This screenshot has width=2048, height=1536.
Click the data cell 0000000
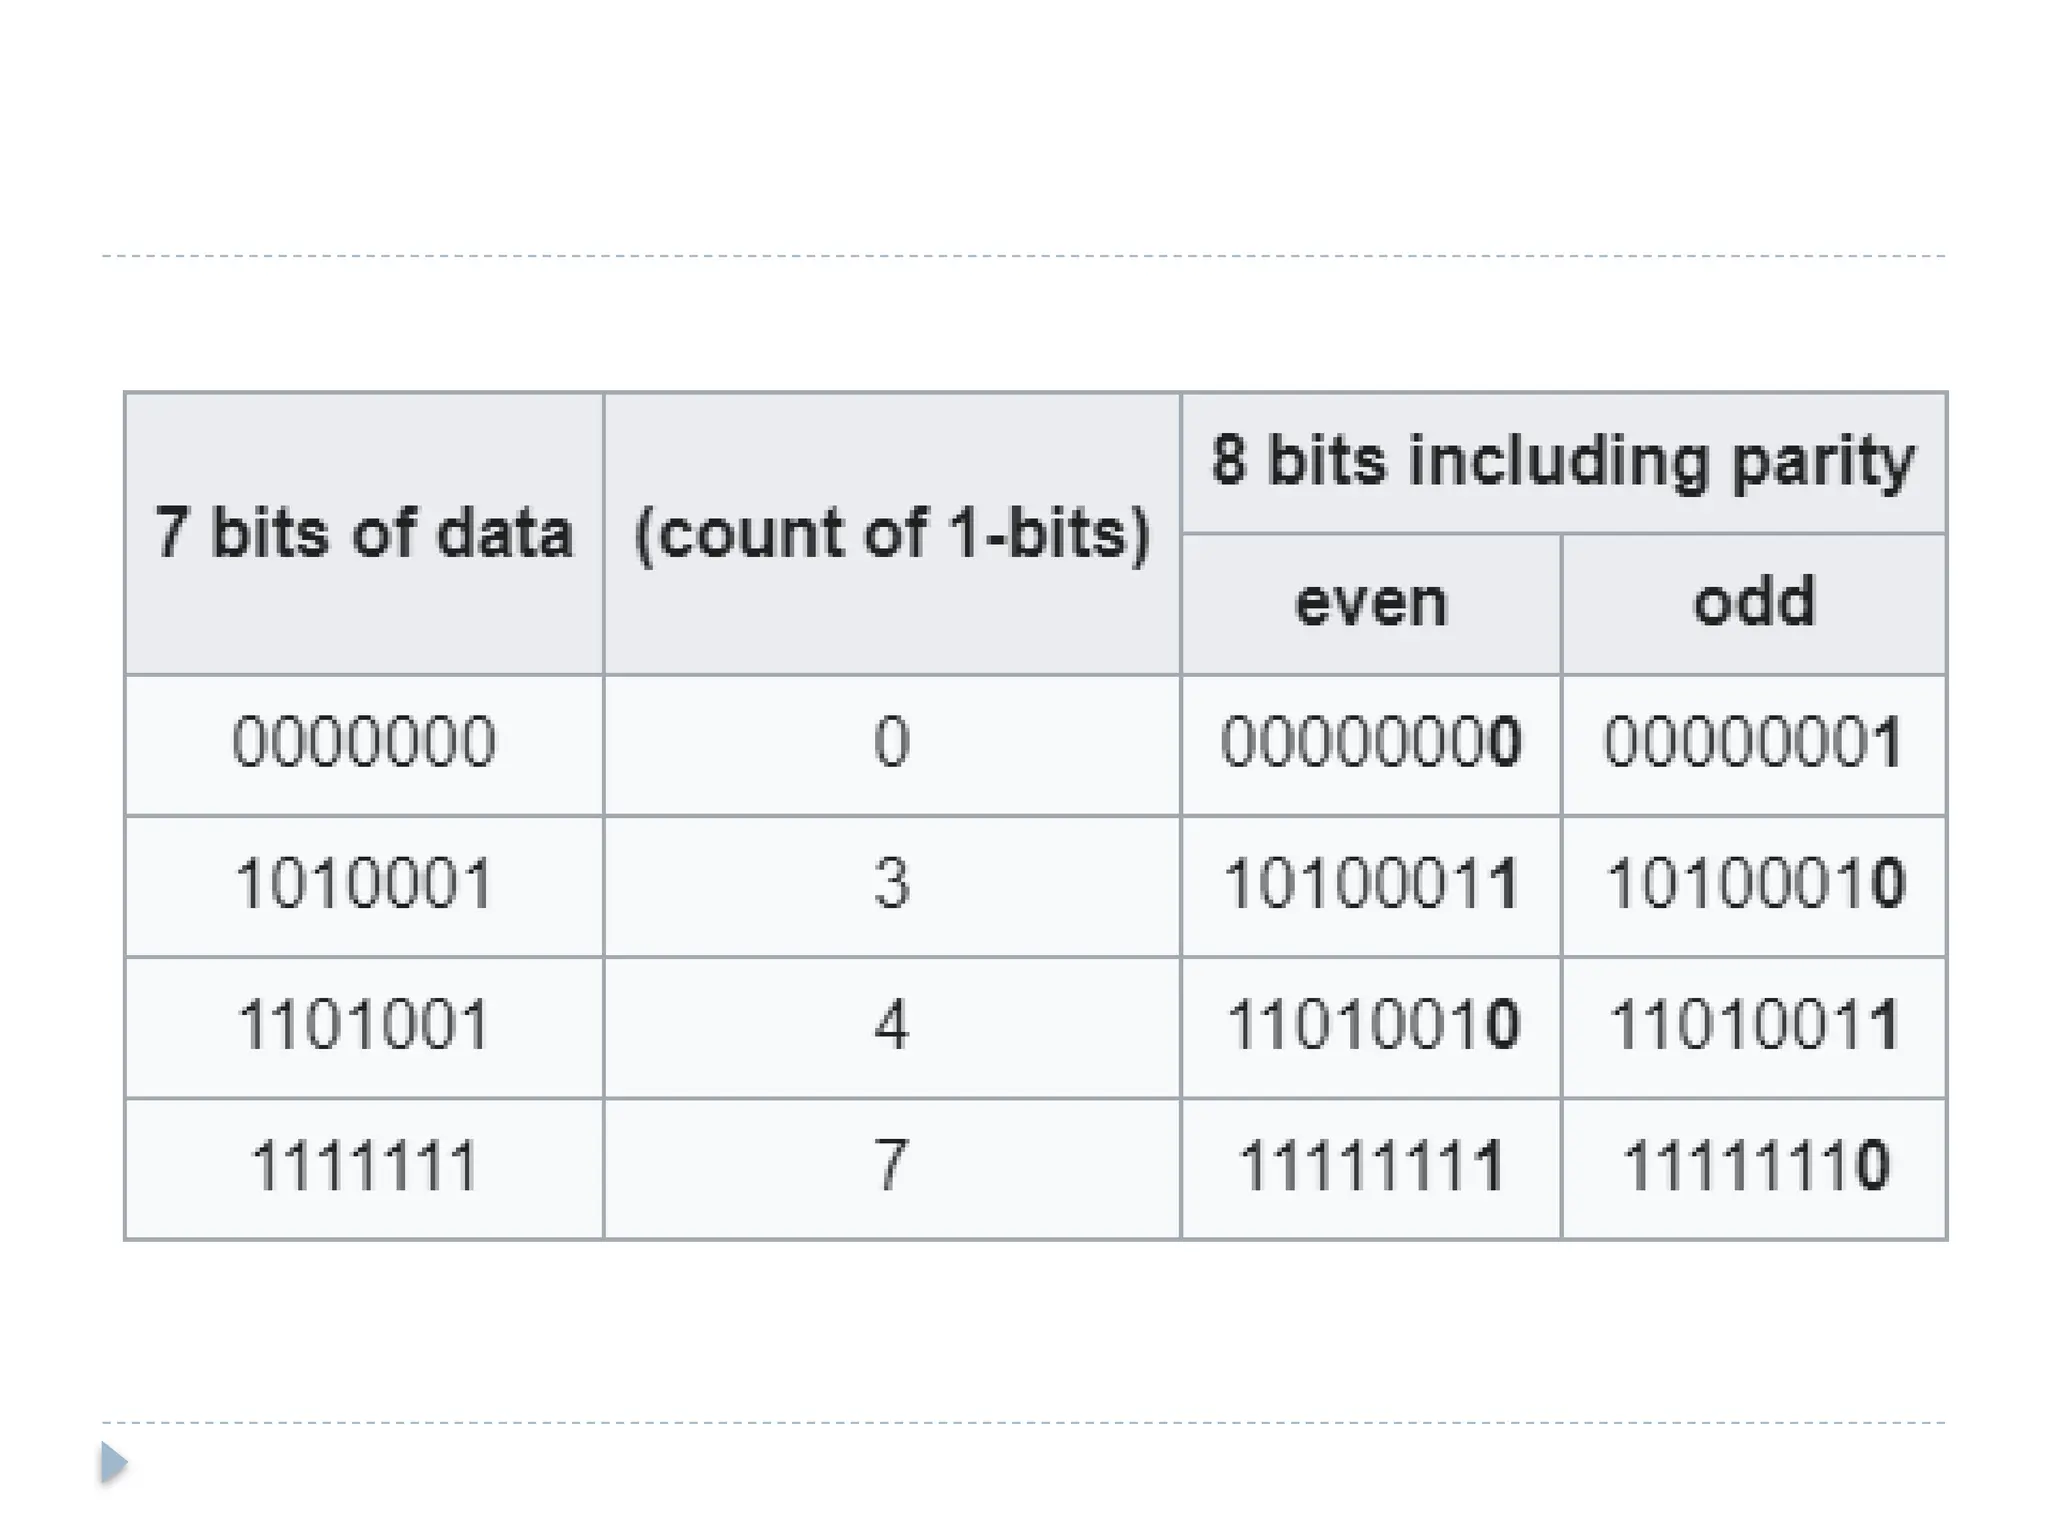[364, 743]
